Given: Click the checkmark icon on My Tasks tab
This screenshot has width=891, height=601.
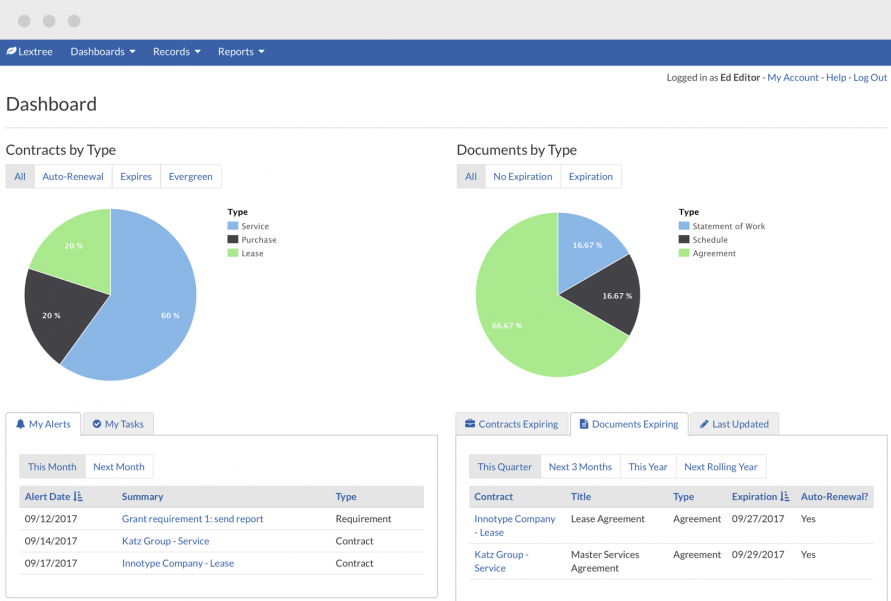Looking at the screenshot, I should (x=97, y=424).
